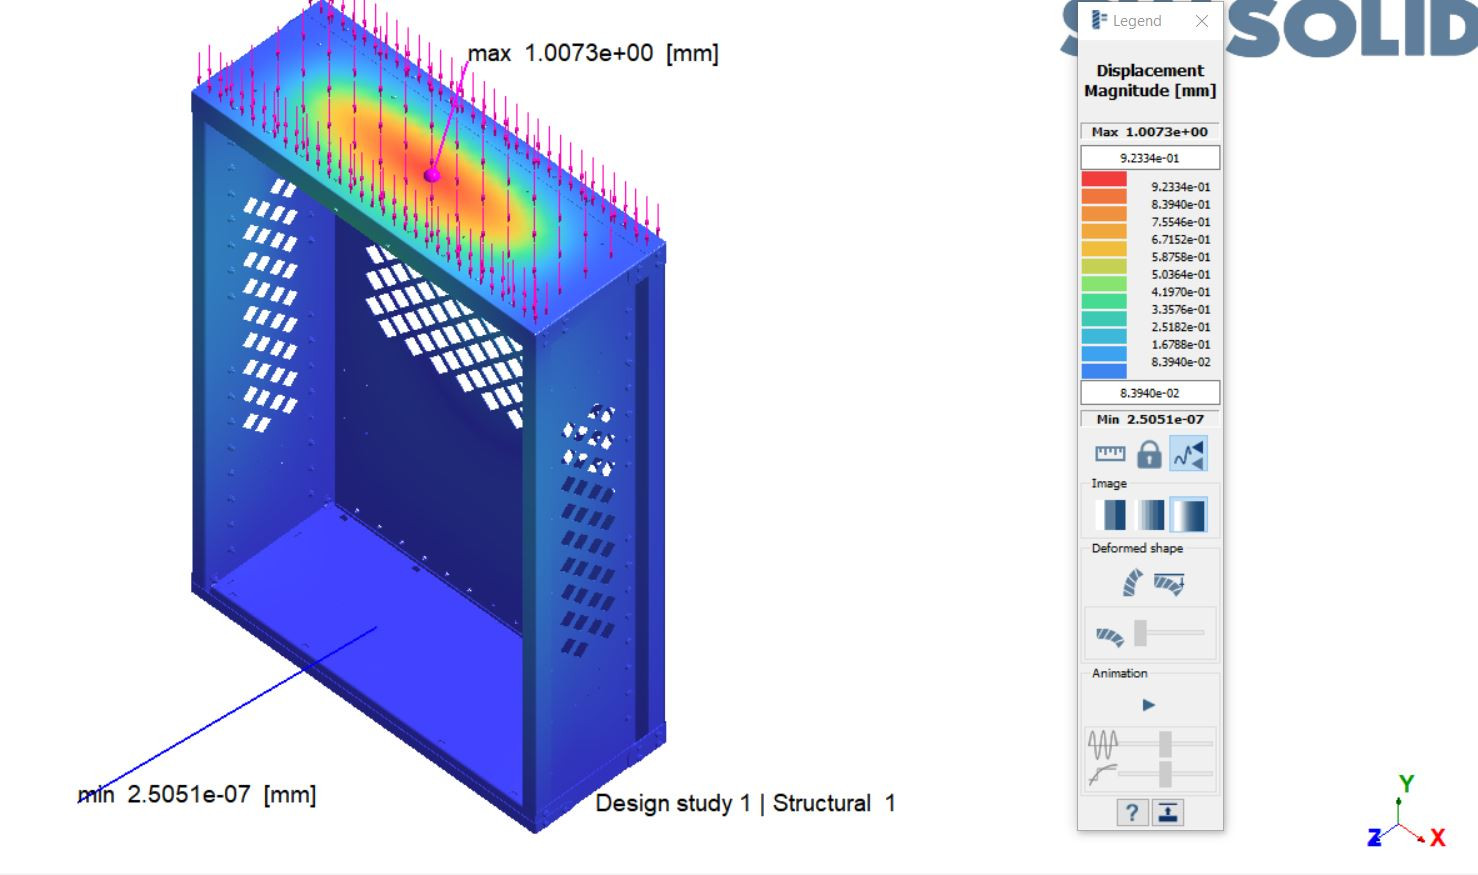Image resolution: width=1478 pixels, height=875 pixels.
Task: Activate the result probe curve icon
Action: 1188,453
